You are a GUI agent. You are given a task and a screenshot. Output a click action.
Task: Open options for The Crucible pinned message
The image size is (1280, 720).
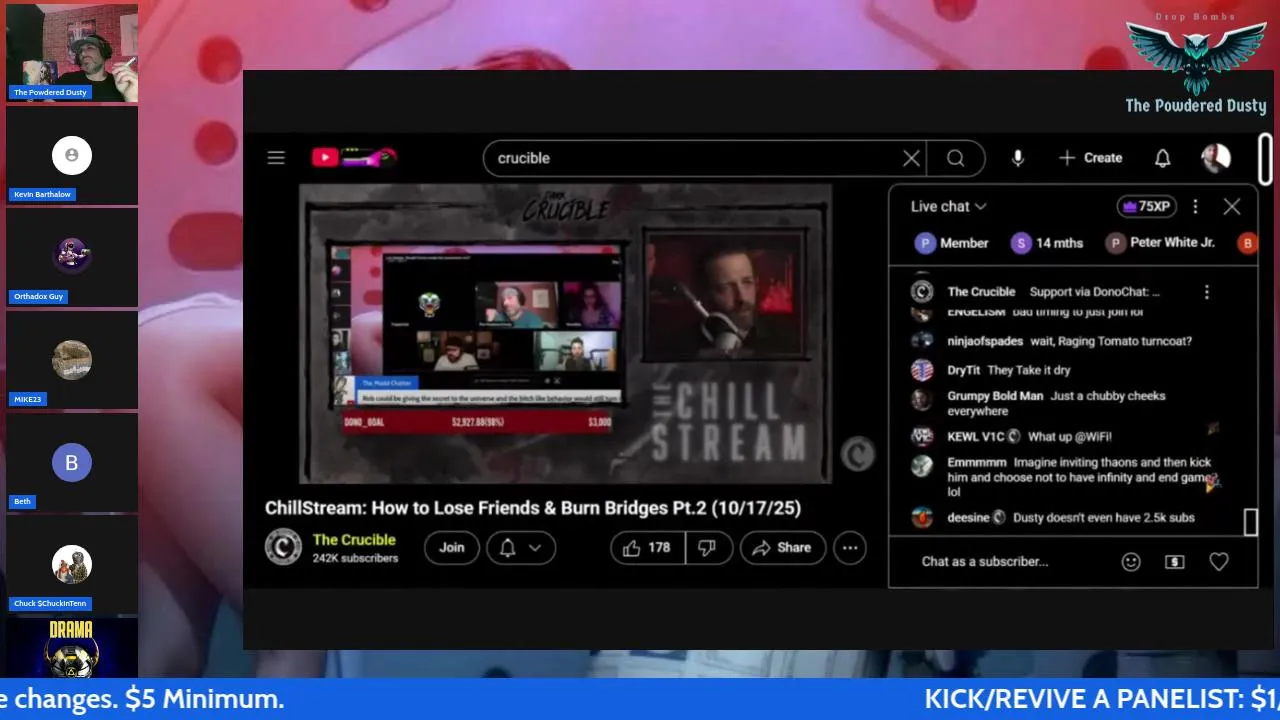point(1206,292)
